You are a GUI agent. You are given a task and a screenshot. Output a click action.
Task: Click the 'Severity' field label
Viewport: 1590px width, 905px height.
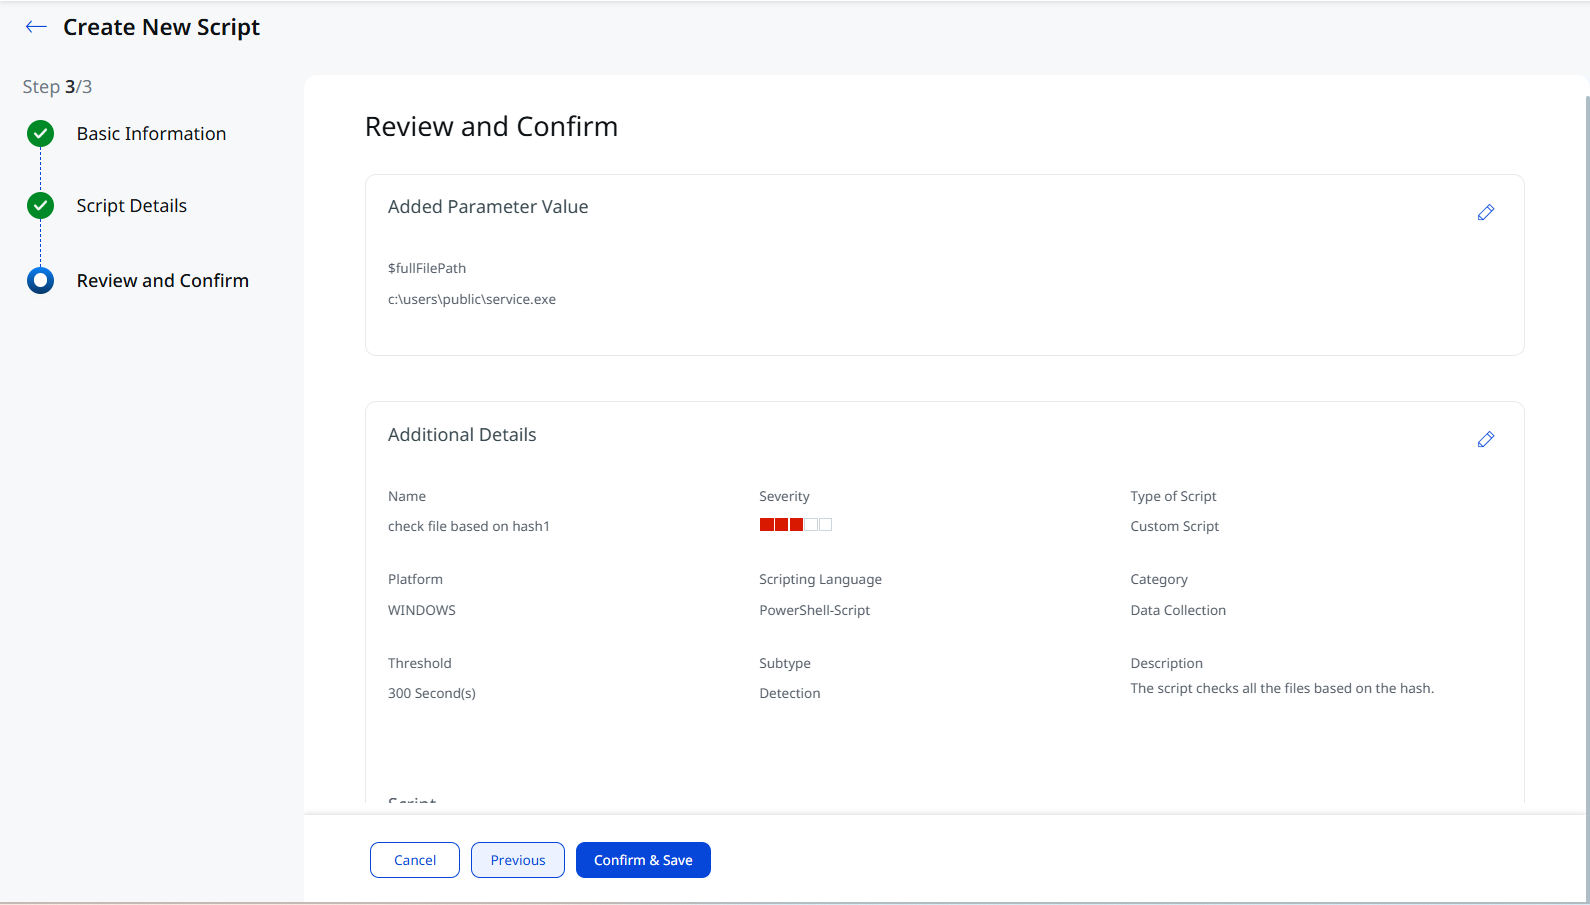point(785,496)
